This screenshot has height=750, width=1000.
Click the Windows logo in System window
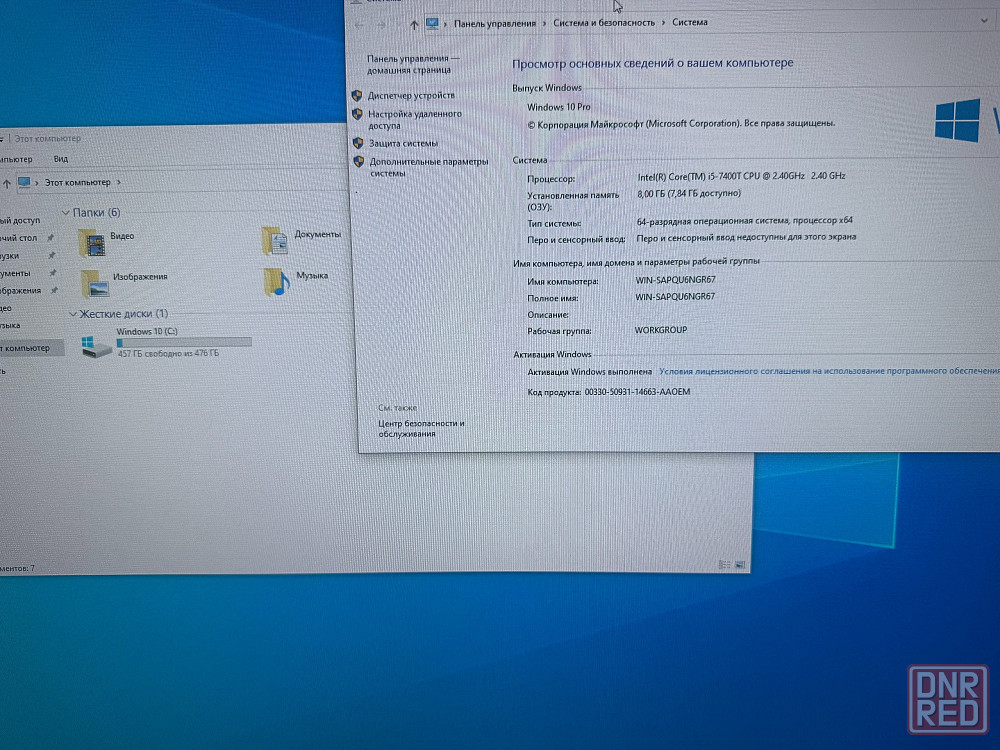957,120
